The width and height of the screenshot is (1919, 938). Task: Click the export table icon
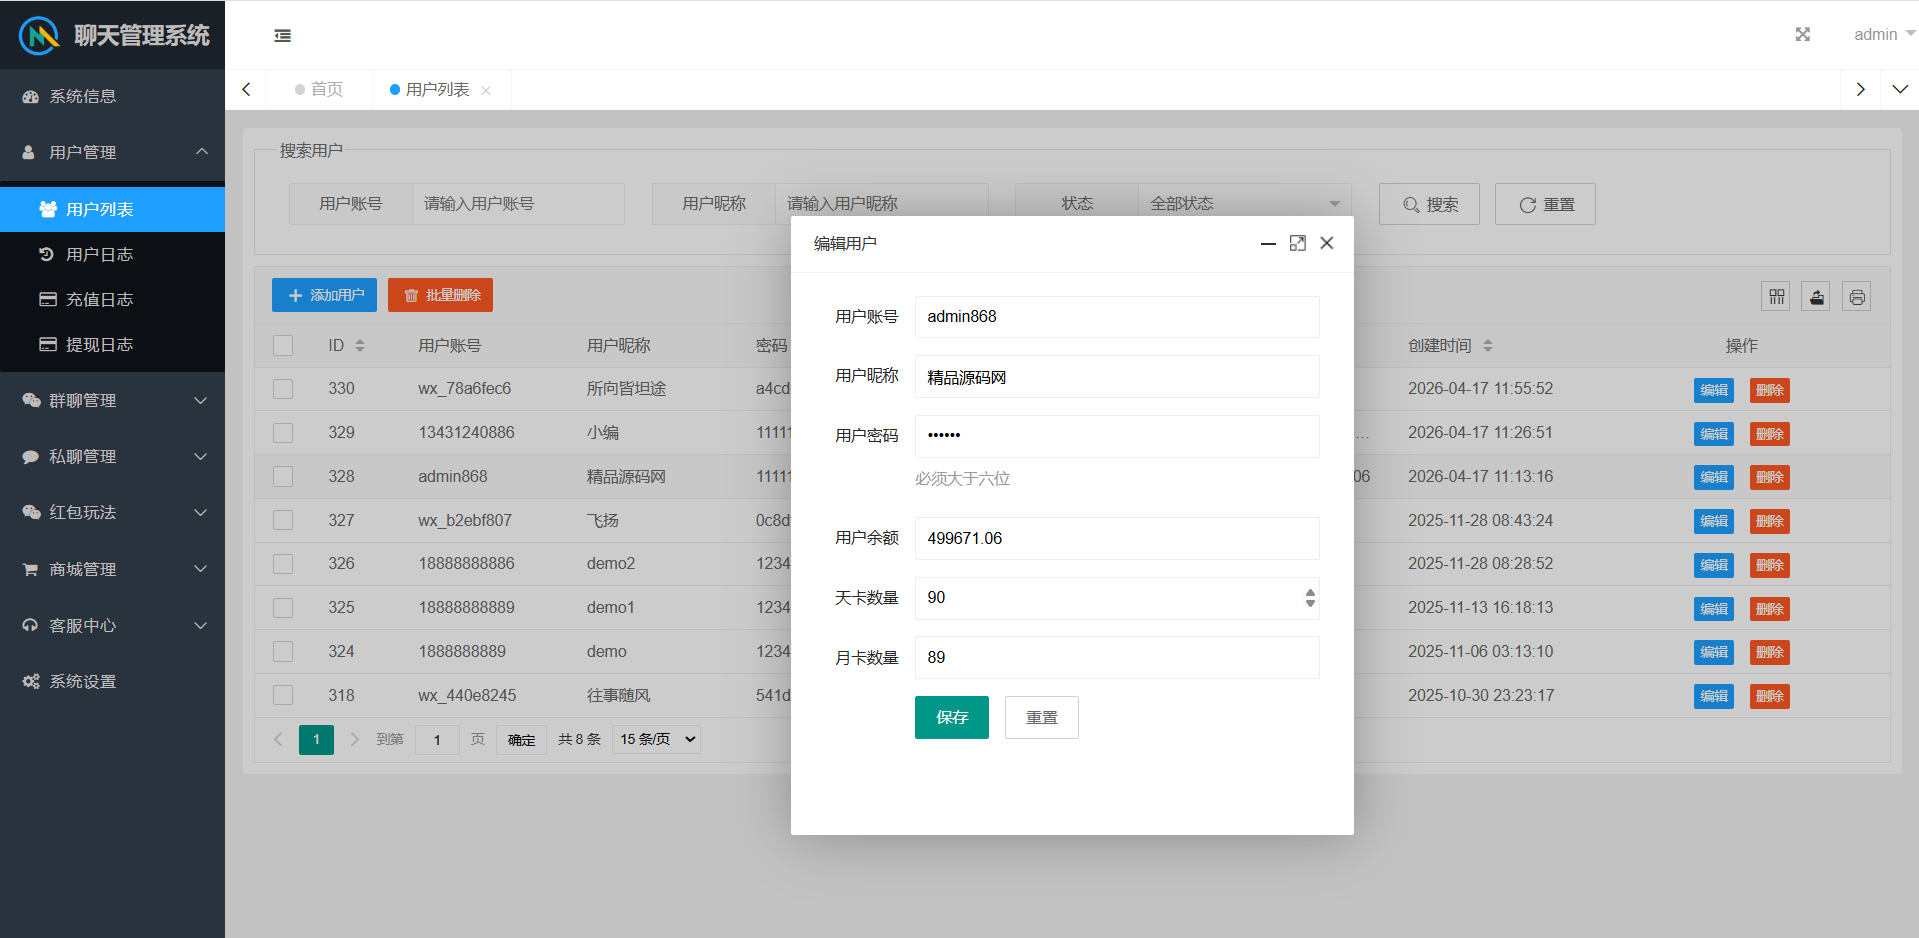[x=1816, y=297]
